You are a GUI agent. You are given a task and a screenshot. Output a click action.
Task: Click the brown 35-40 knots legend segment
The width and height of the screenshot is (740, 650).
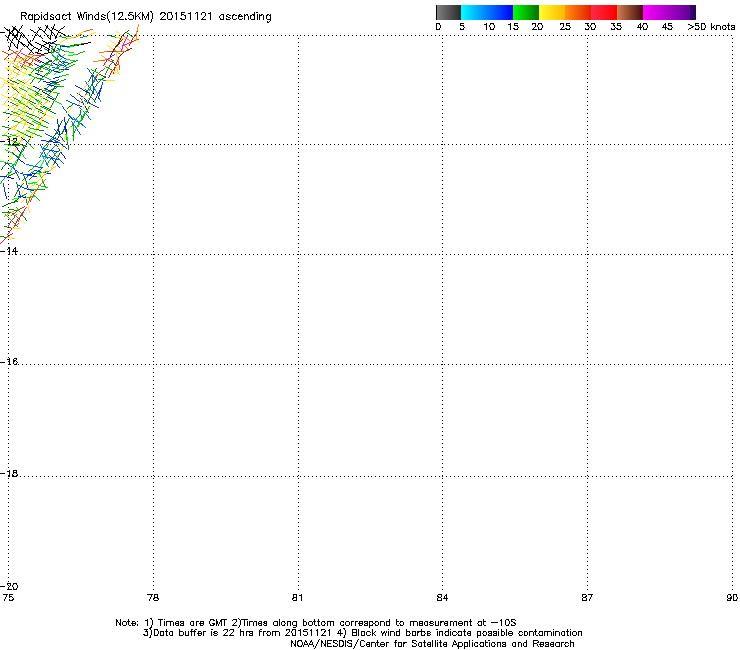pyautogui.click(x=630, y=12)
